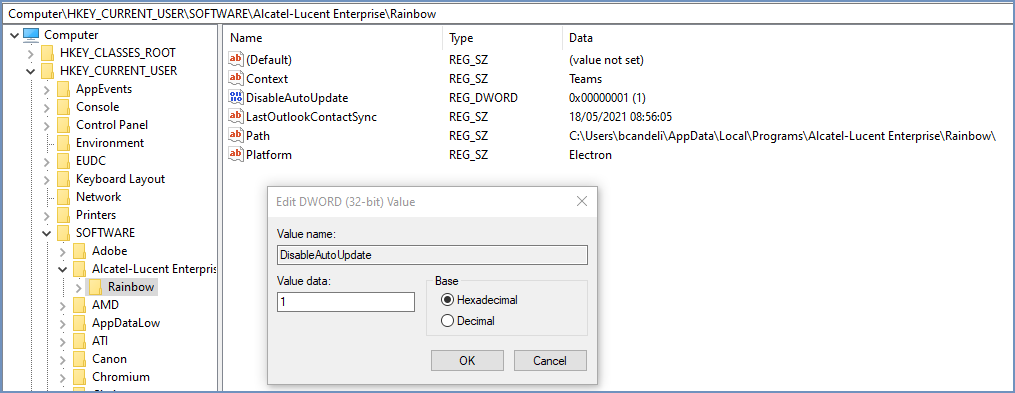
Task: Click the EUDC folder icon
Action: pos(63,161)
